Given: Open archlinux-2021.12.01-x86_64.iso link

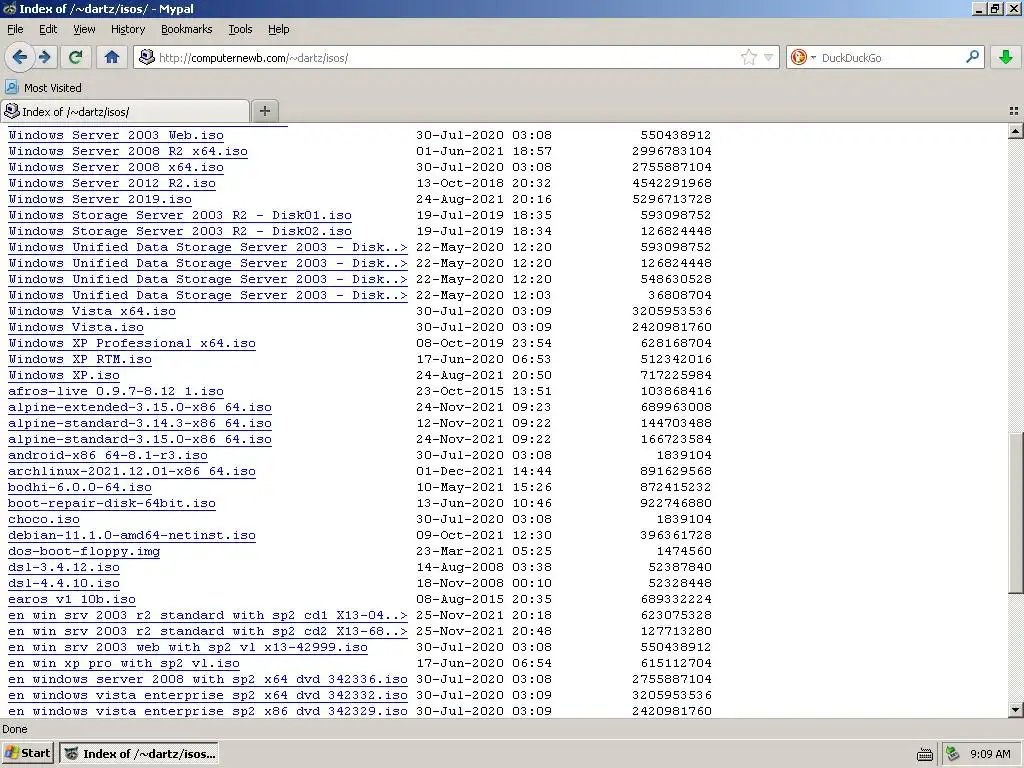Looking at the screenshot, I should point(132,471).
